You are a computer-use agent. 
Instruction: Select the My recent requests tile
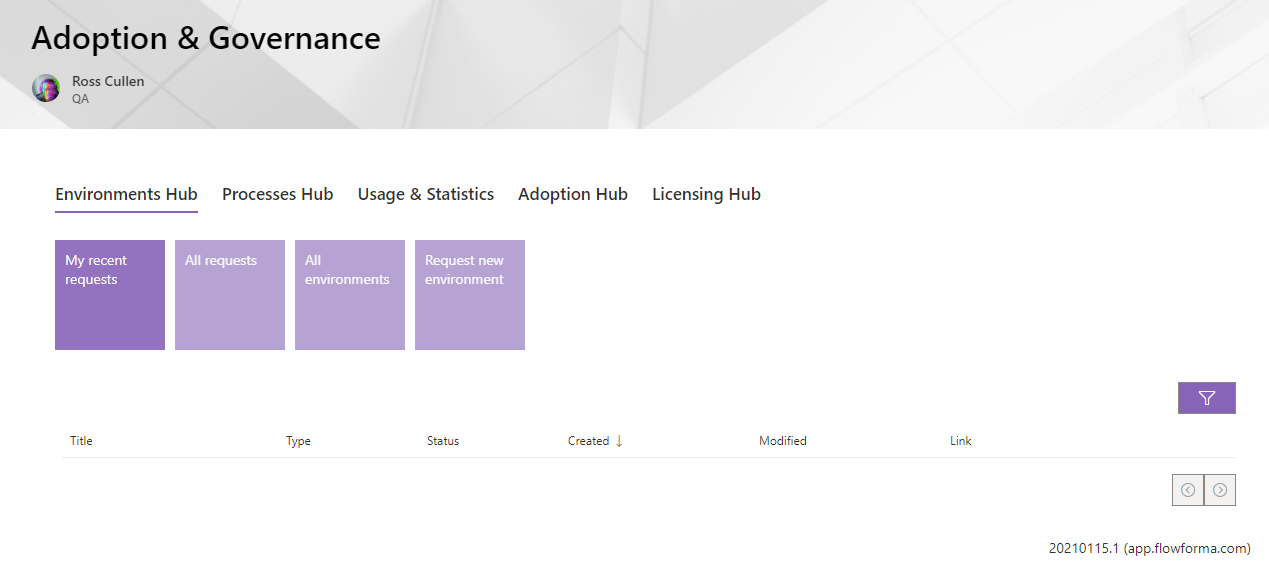pos(110,295)
